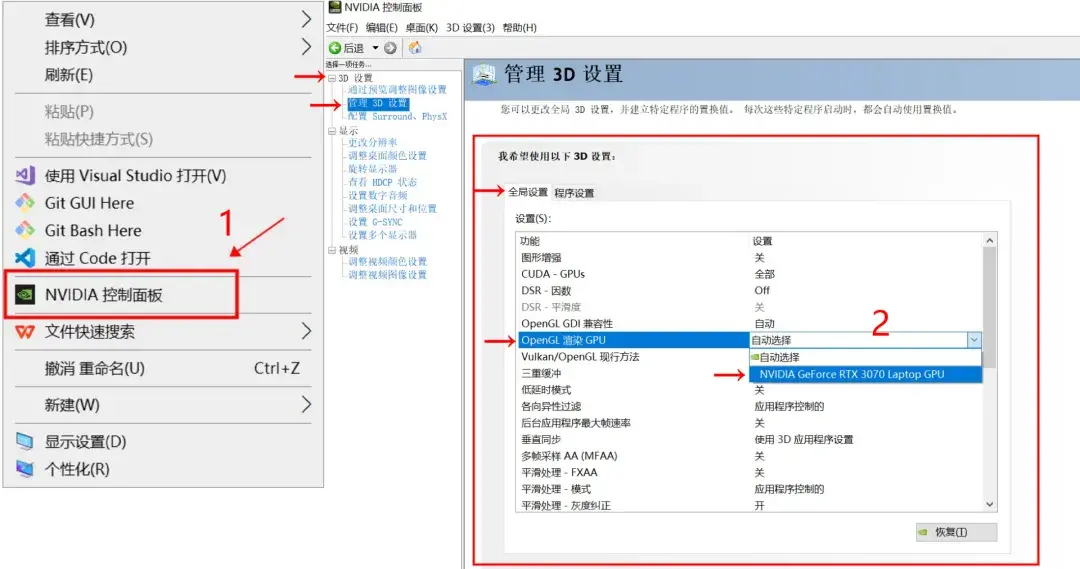Open 设置多个显示器 link
The image size is (1080, 569).
pos(382,235)
